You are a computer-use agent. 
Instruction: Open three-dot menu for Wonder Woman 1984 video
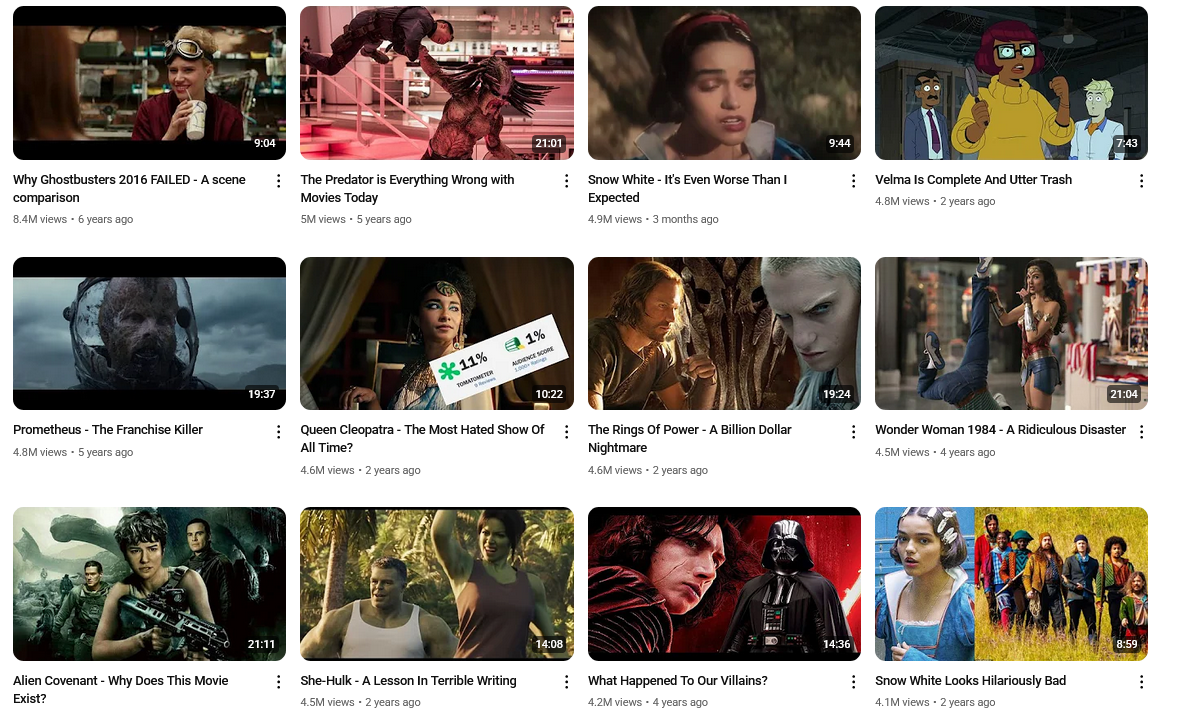pos(1141,431)
